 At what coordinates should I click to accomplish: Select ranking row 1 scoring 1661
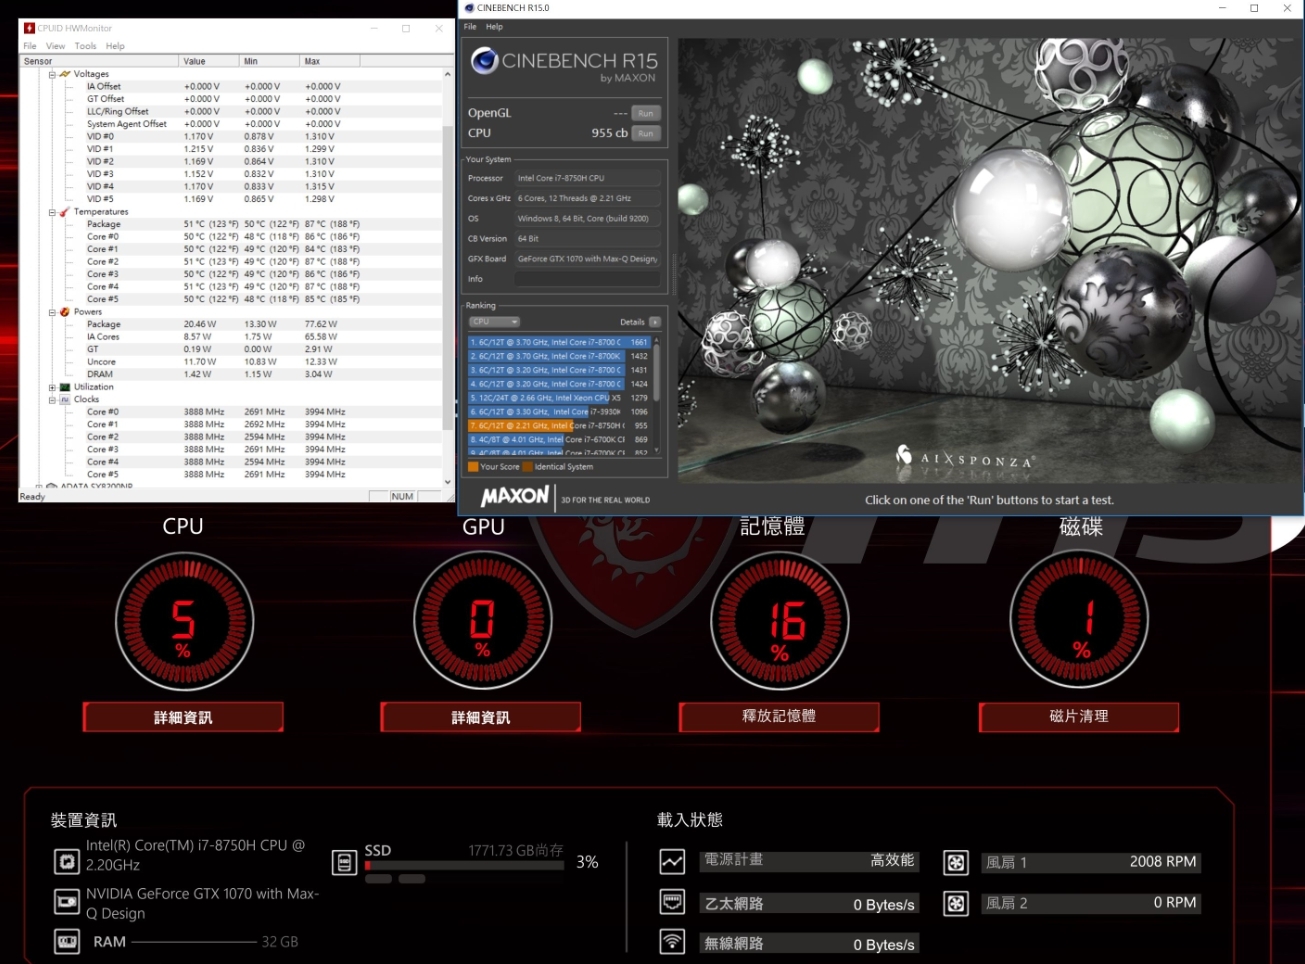pyautogui.click(x=559, y=342)
